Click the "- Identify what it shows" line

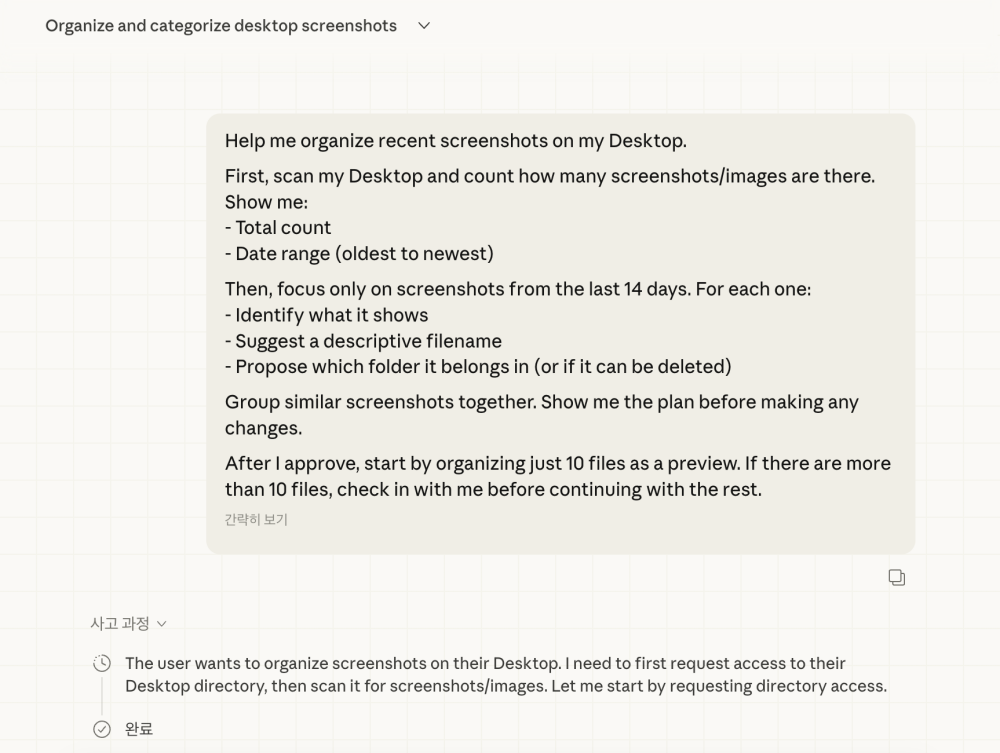click(326, 315)
